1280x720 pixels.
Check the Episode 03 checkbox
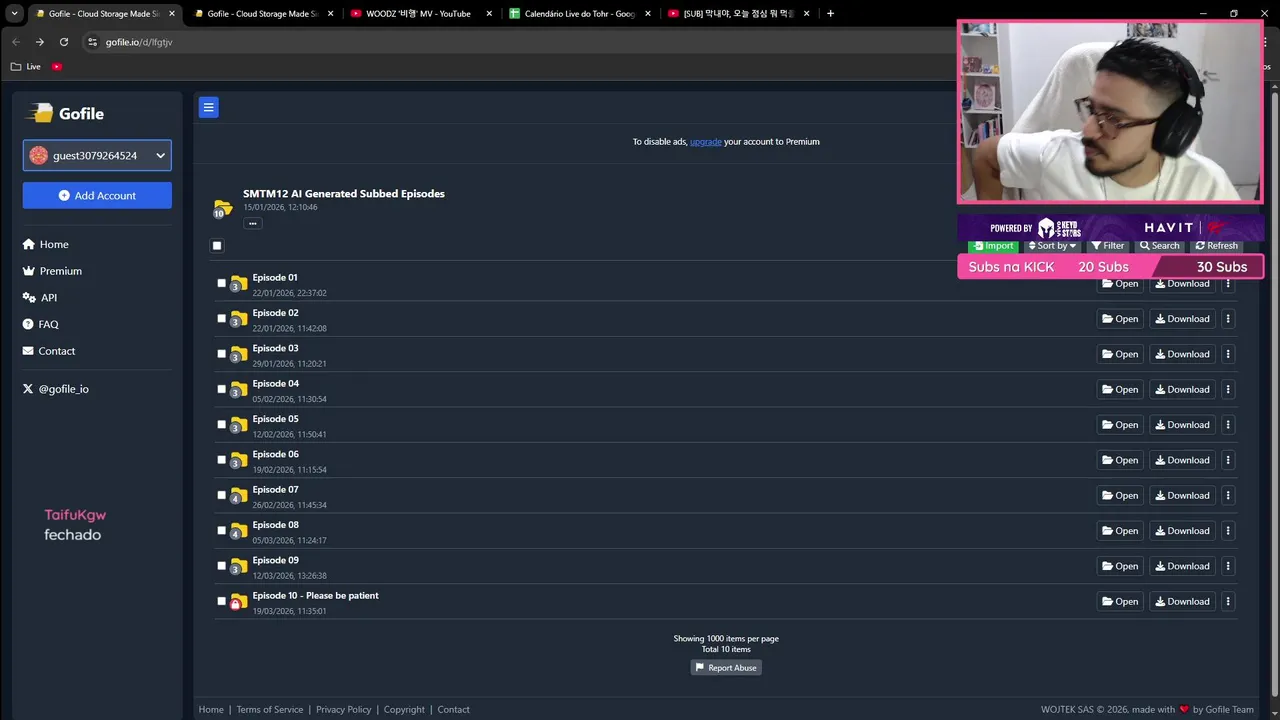[222, 354]
